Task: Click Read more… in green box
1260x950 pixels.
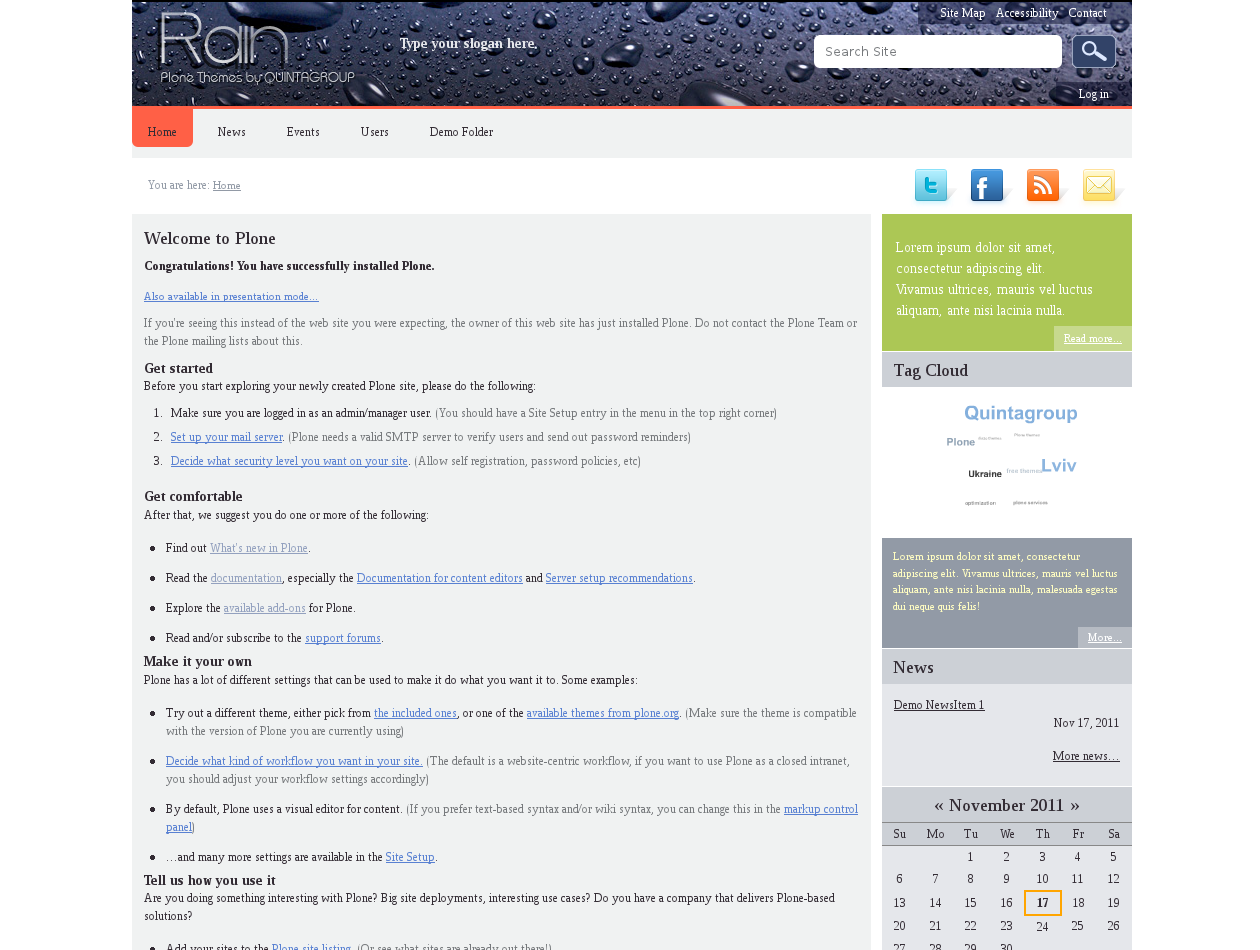Action: [1092, 339]
